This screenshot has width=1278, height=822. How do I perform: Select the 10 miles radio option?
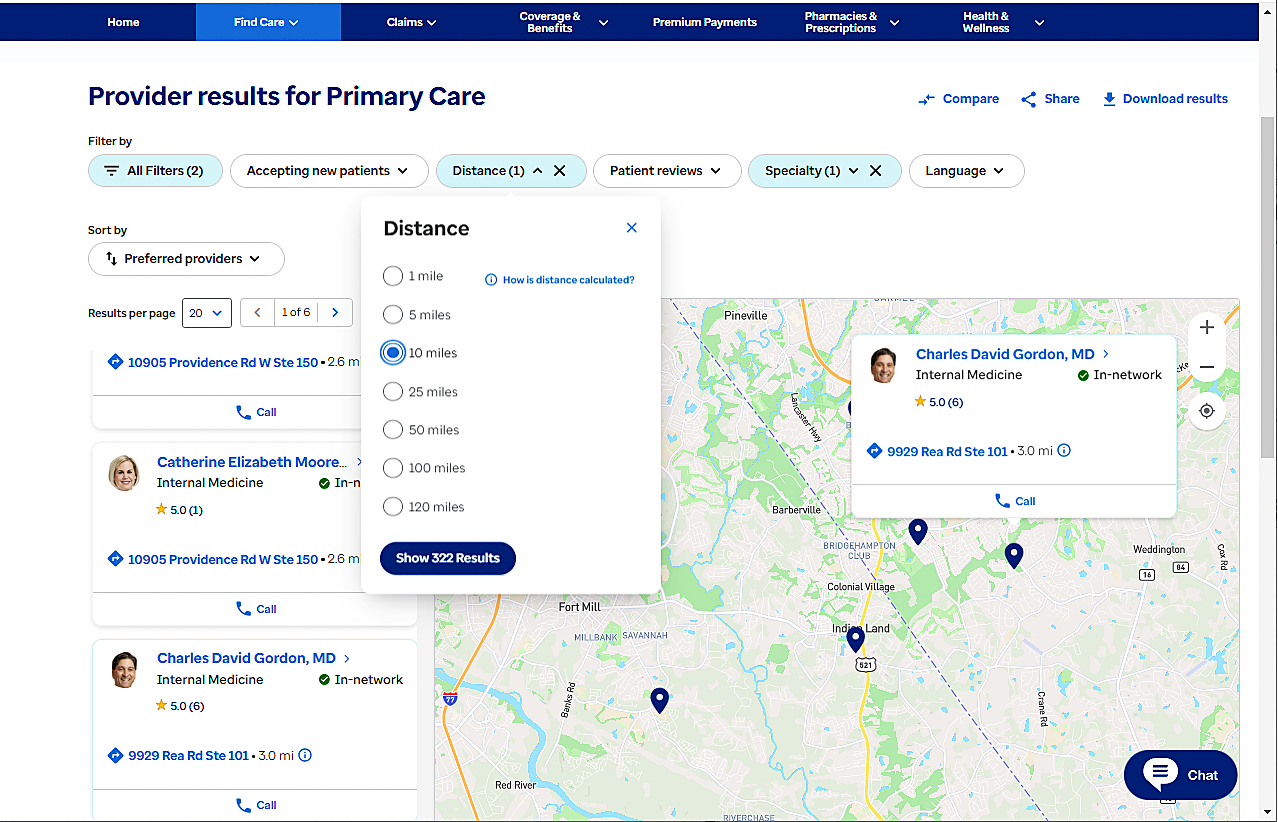(x=393, y=353)
